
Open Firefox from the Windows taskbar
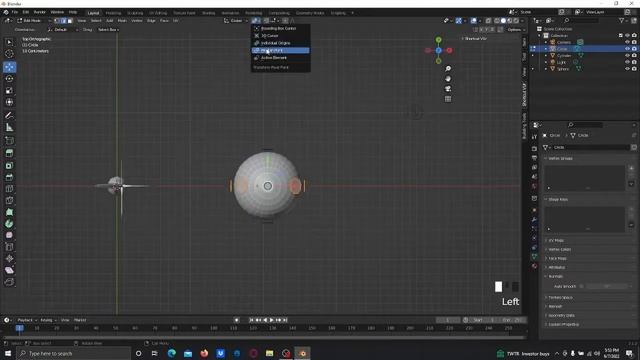click(x=204, y=353)
